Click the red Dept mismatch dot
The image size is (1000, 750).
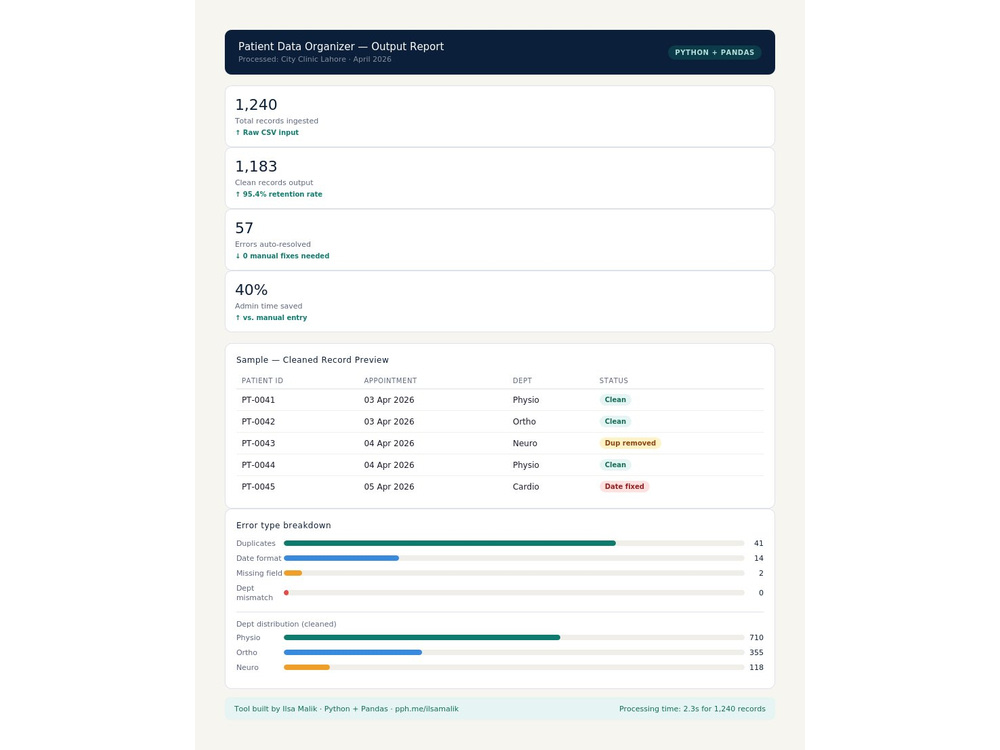(x=286, y=593)
